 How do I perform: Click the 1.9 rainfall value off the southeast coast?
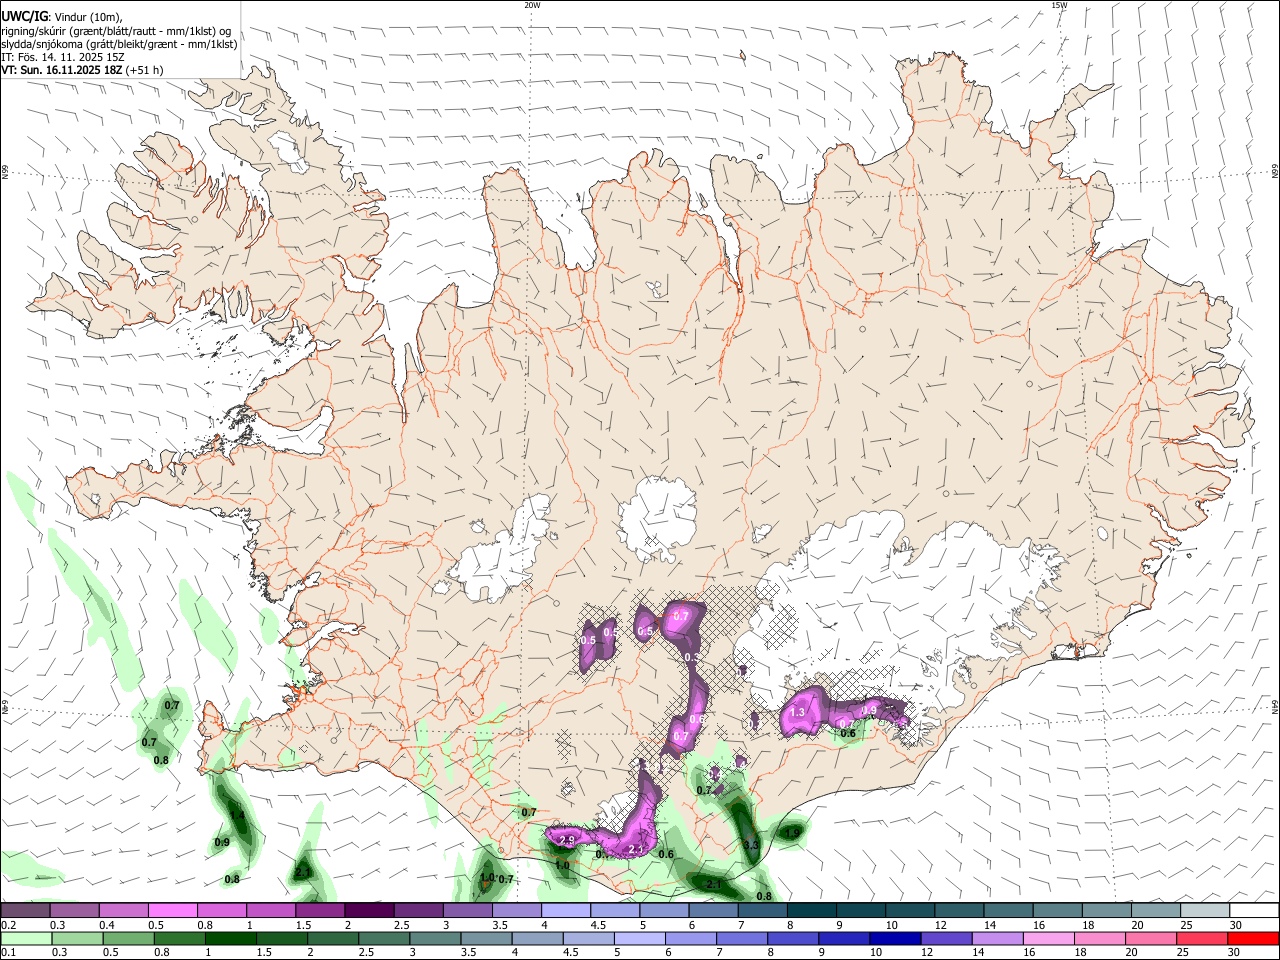(x=793, y=832)
